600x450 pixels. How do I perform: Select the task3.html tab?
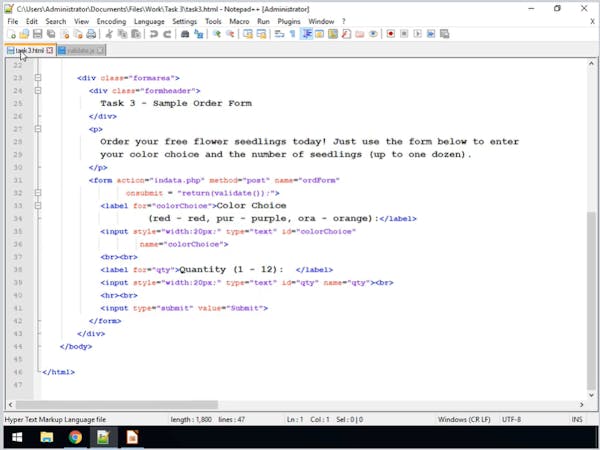(x=30, y=51)
